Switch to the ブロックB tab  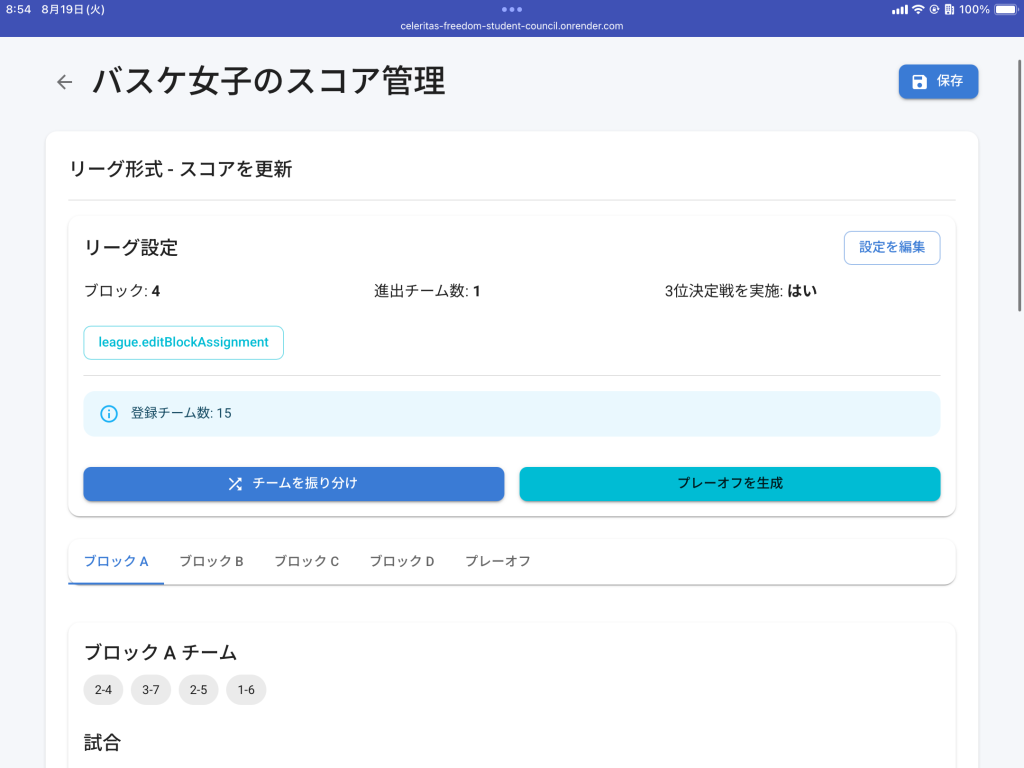tap(210, 561)
